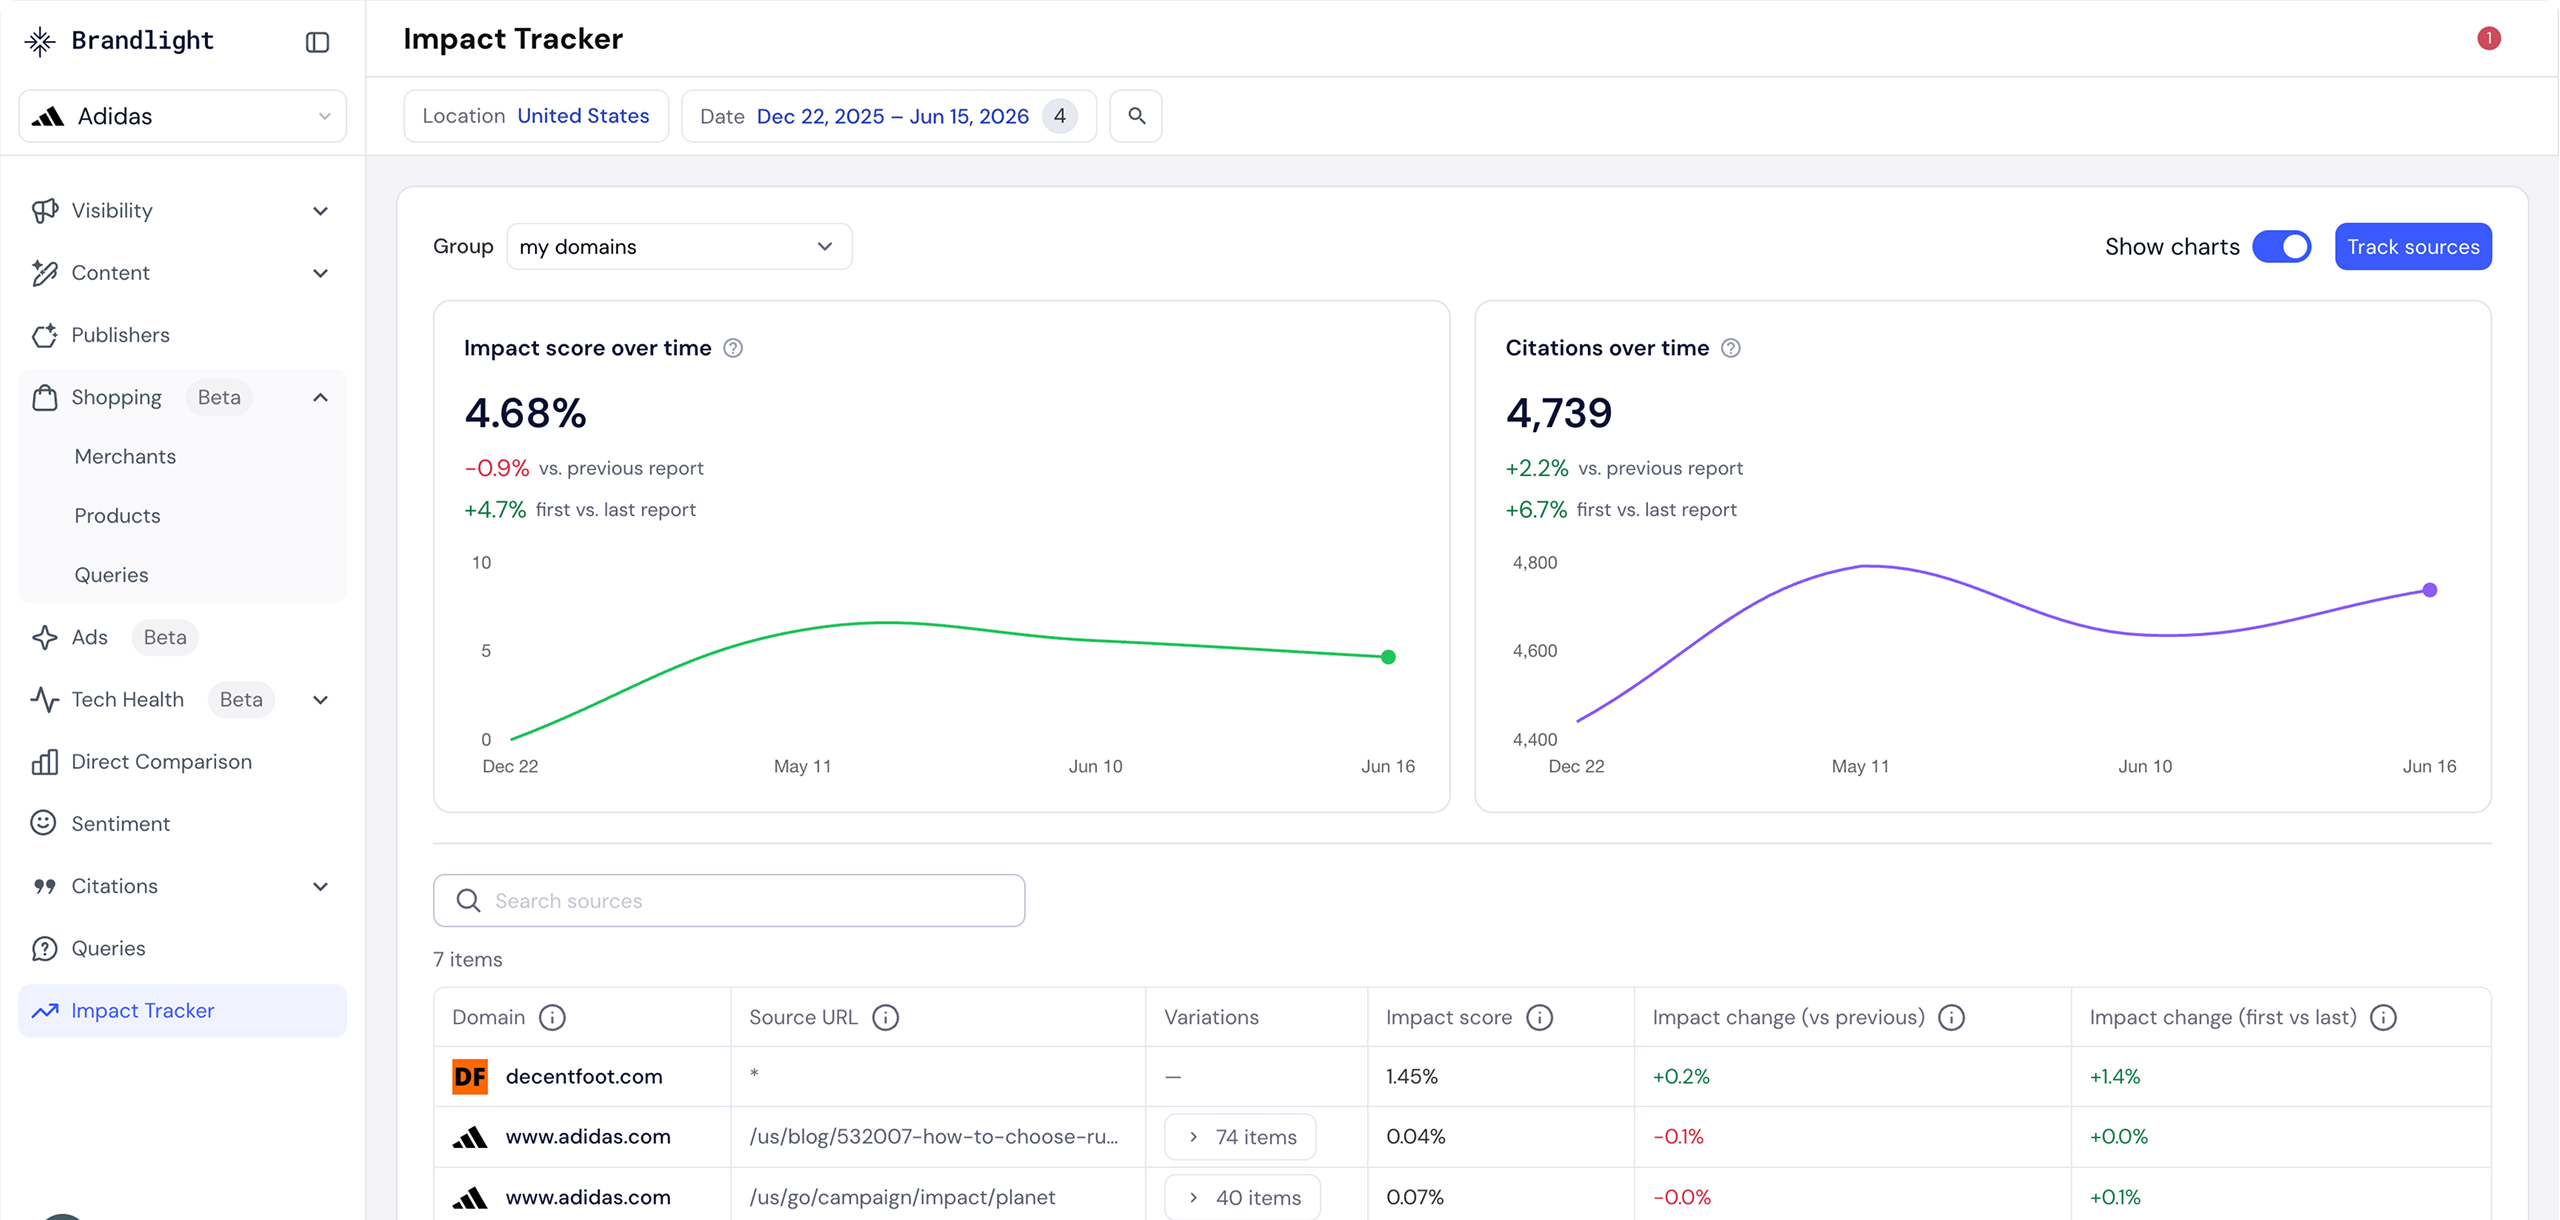Click the Publishers sidebar icon
The image size is (2560, 1220).
(44, 335)
